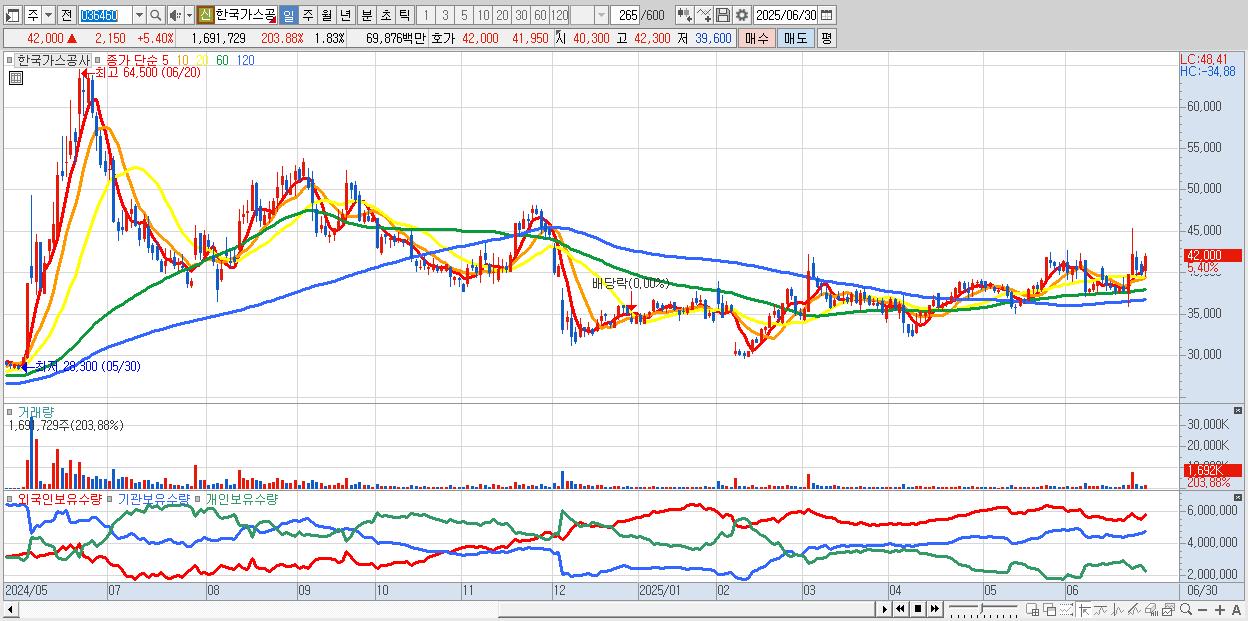
Task: Click the 매수 buy button
Action: (757, 38)
